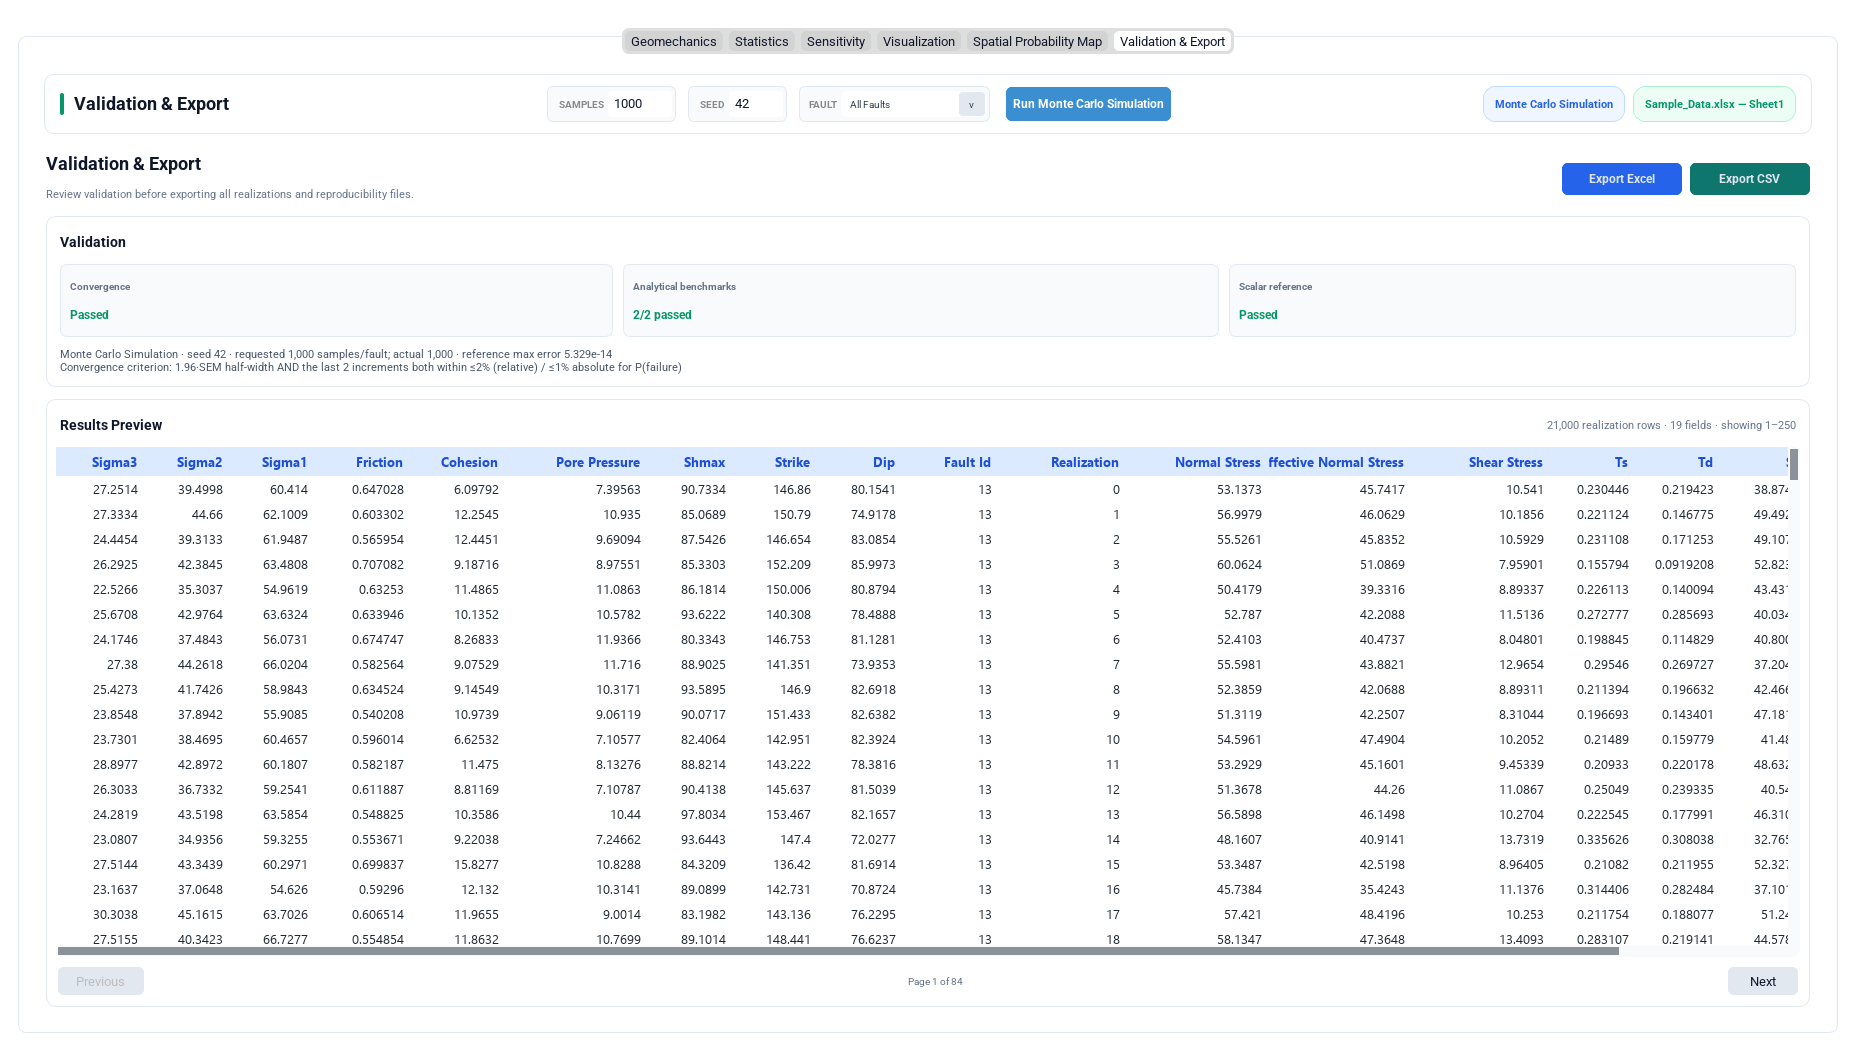1856x1051 pixels.
Task: Click the Shmax column header
Action: pos(704,462)
